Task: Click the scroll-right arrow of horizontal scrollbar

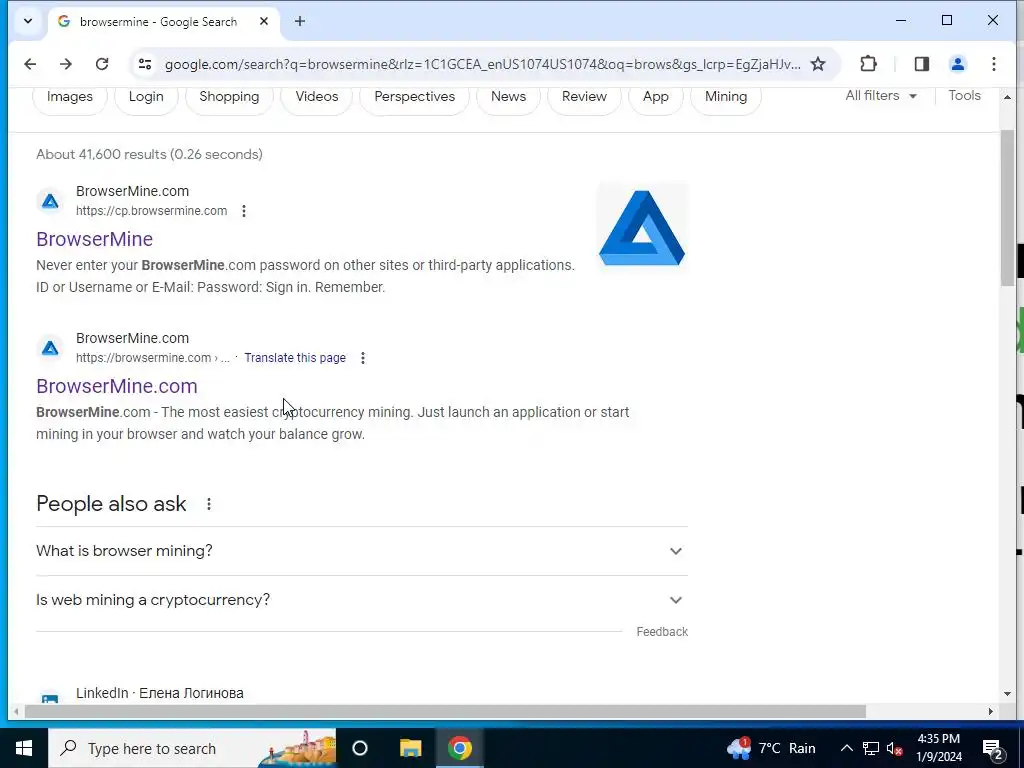Action: [991, 711]
